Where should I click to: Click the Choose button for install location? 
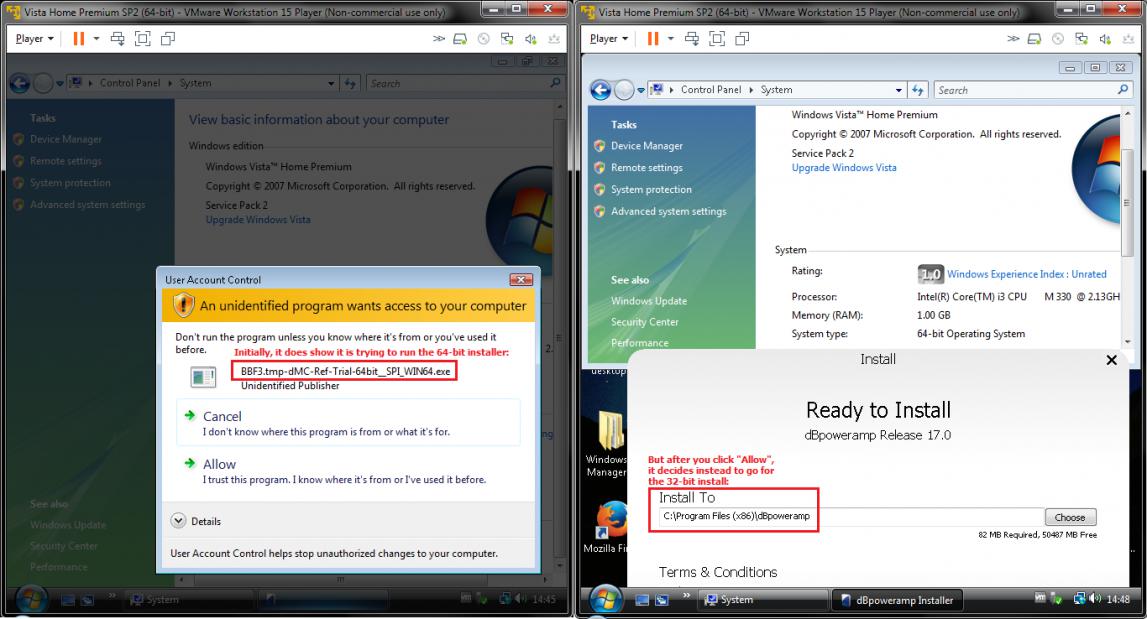point(1069,517)
